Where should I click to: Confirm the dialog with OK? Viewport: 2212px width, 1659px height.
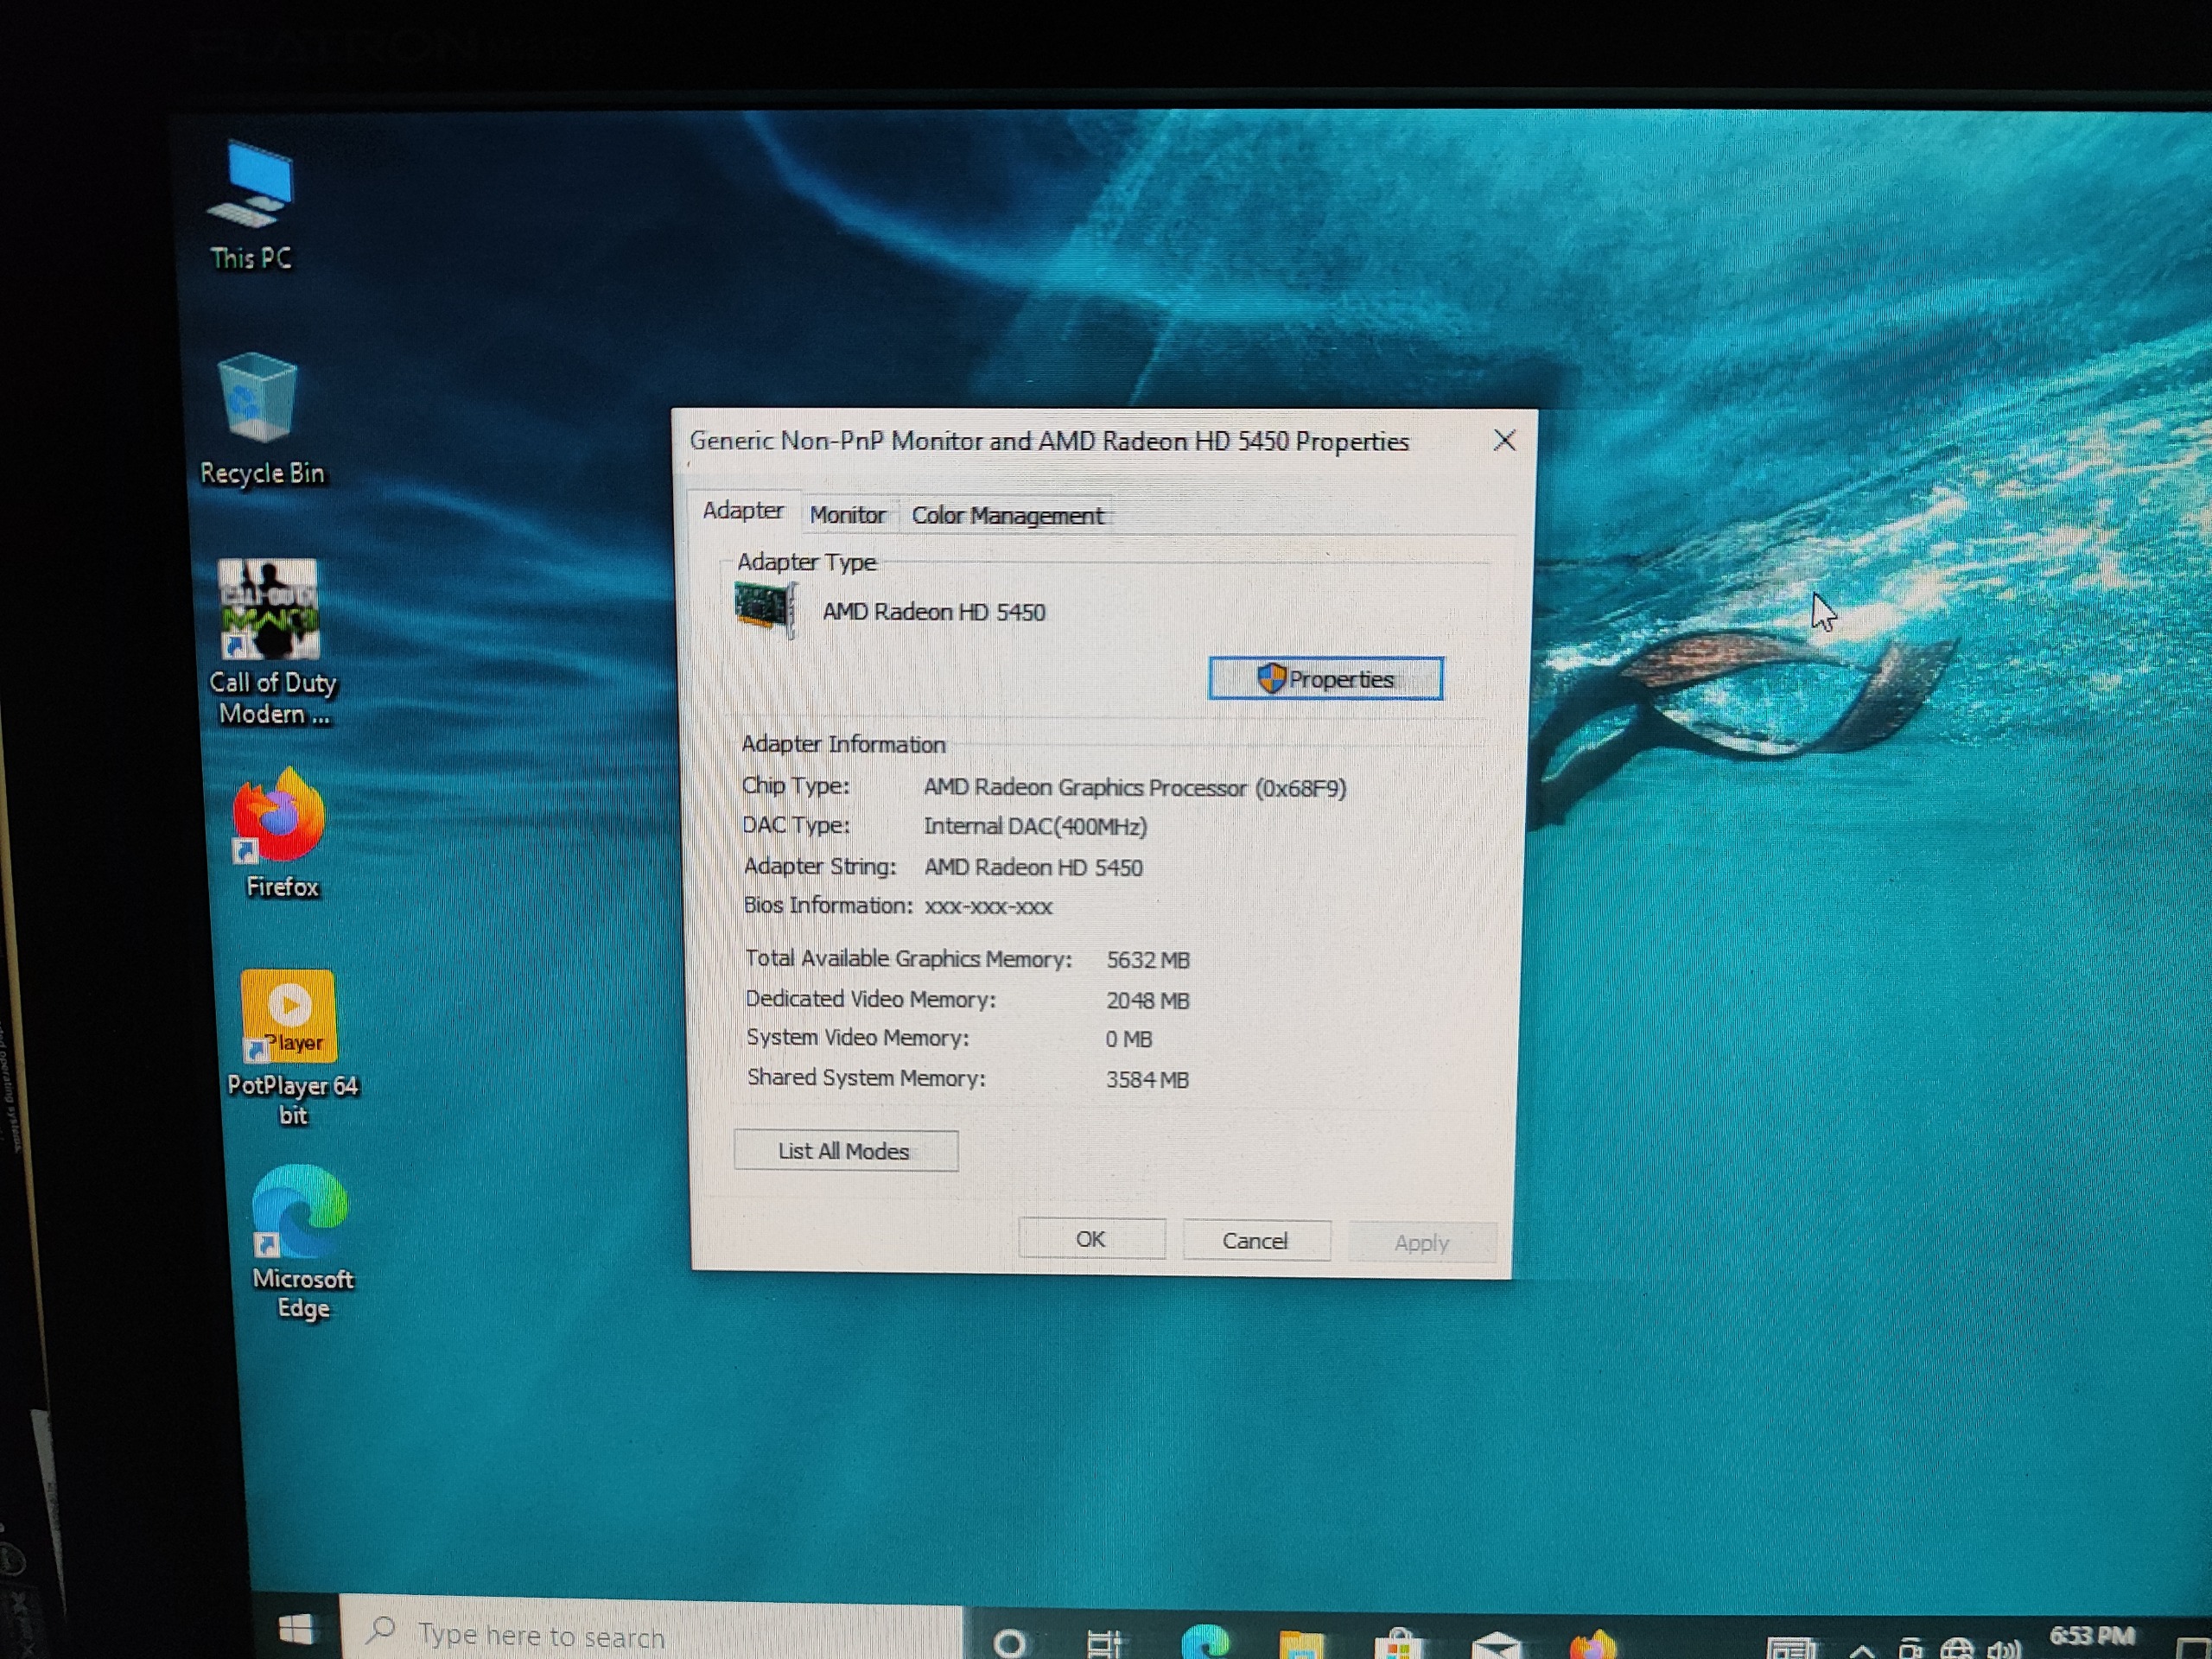[1091, 1239]
